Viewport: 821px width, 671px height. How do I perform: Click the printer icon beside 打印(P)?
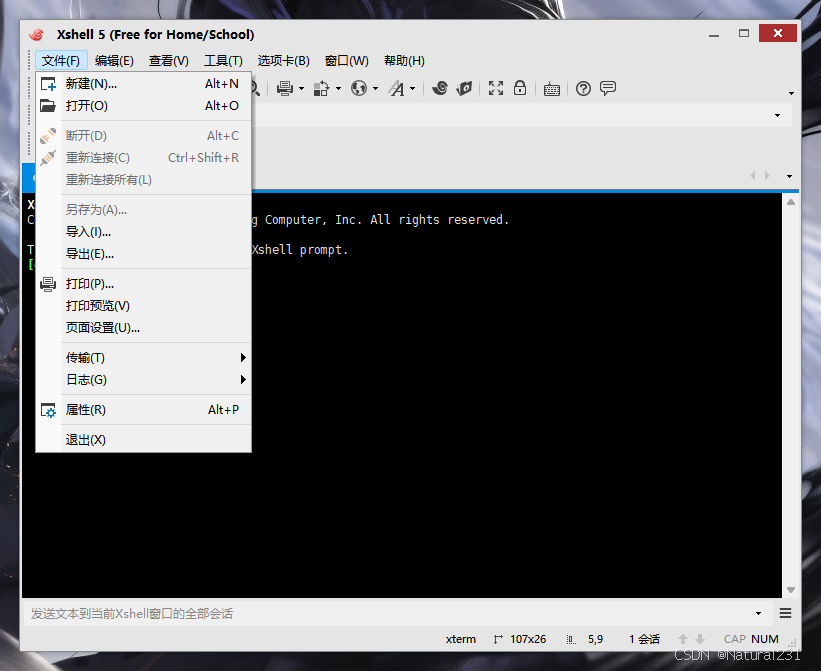(48, 284)
